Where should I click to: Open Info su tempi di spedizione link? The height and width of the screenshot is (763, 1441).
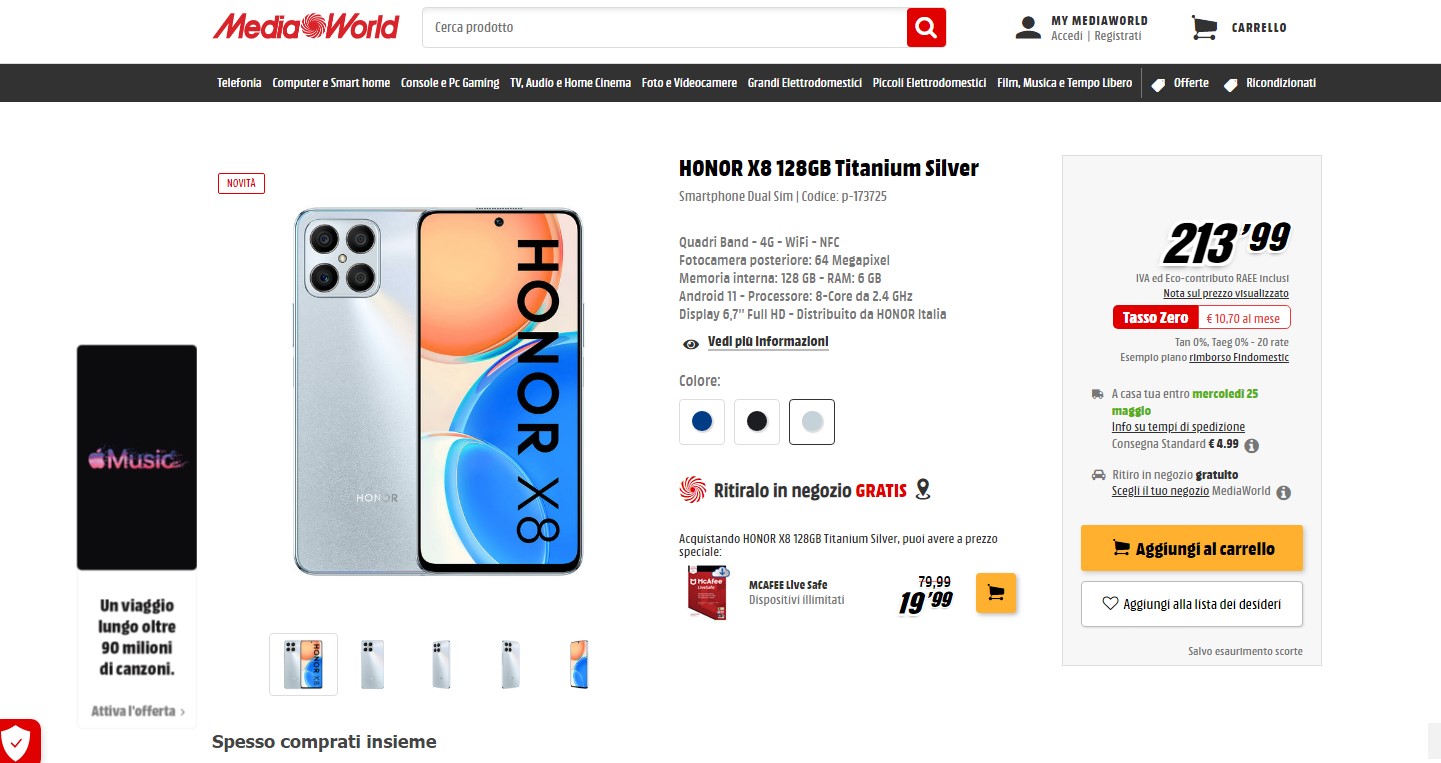(1178, 427)
